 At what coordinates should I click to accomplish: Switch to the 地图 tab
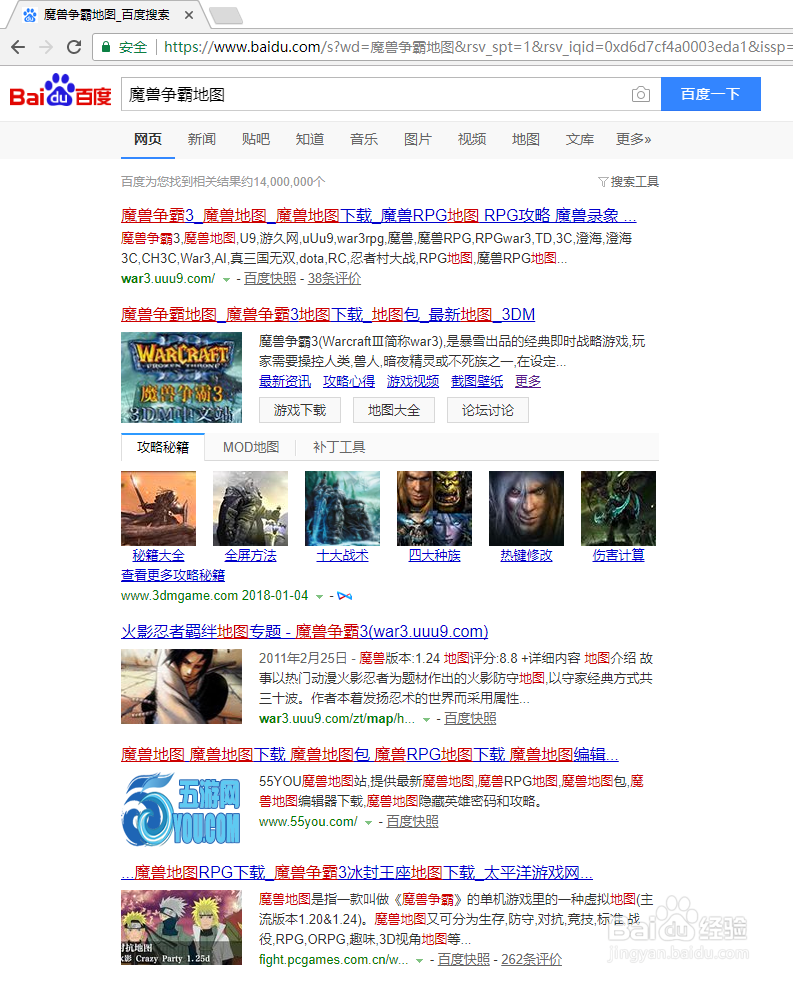pyautogui.click(x=525, y=139)
